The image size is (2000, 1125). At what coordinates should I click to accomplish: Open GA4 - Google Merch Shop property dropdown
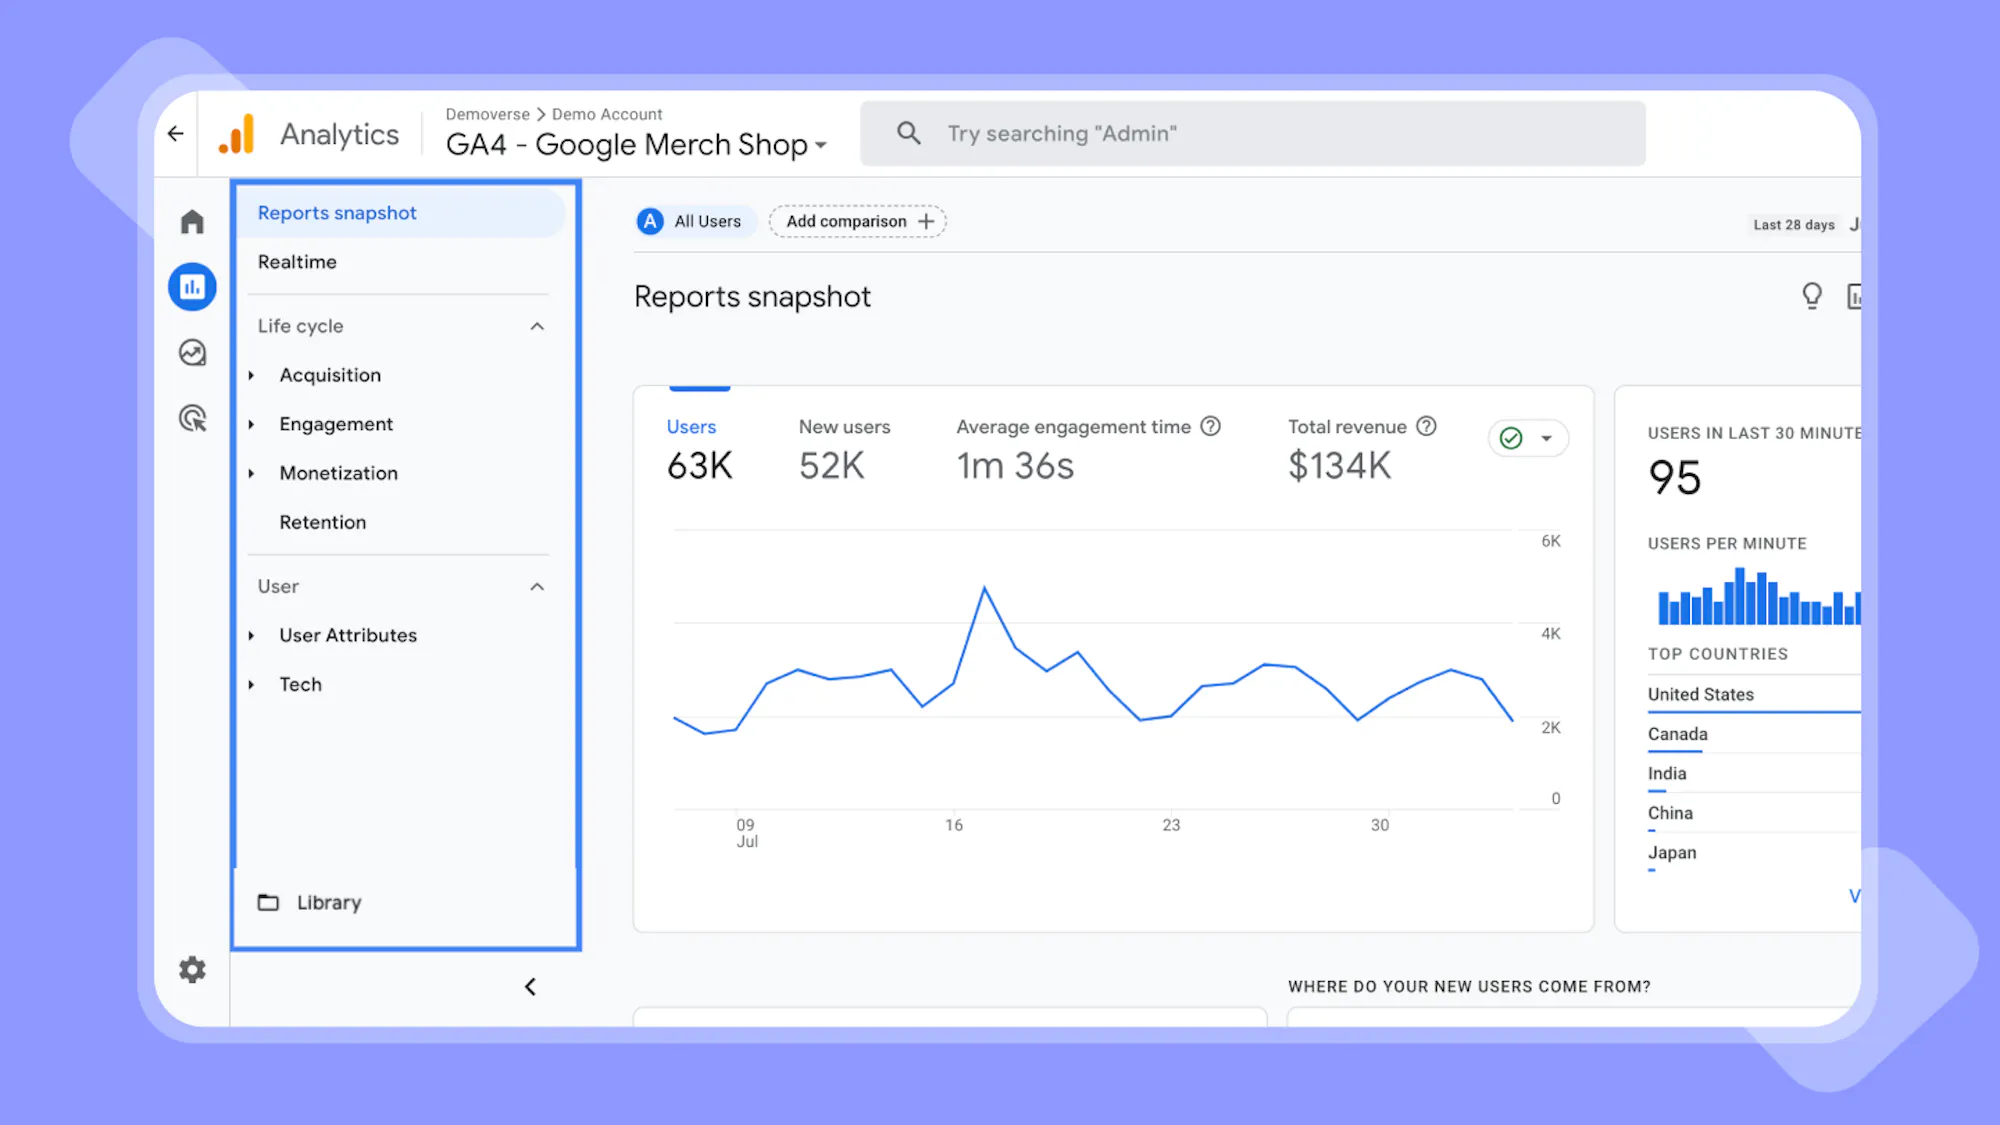[636, 144]
